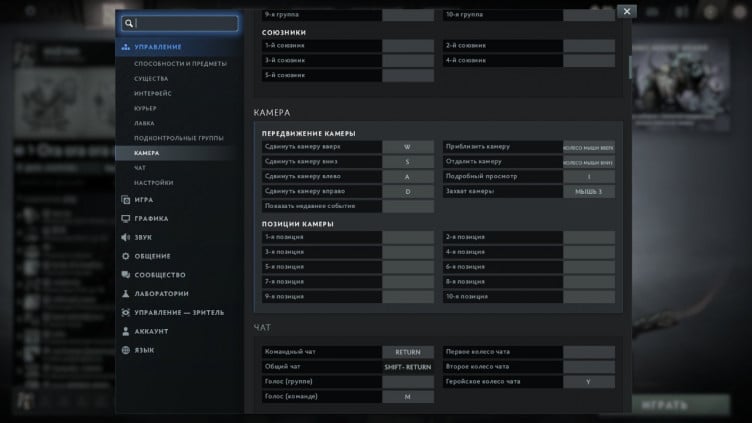Screen dimensions: 752x423
Task: Click the icon beside ИГРА in sidebar
Action: 125,200
